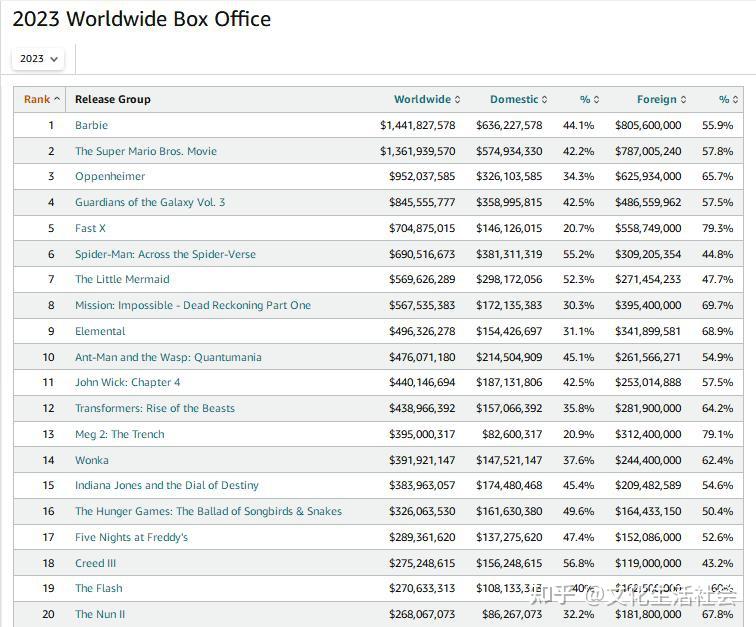Sort by Worldwide gross column
This screenshot has width=756, height=627.
pos(426,100)
